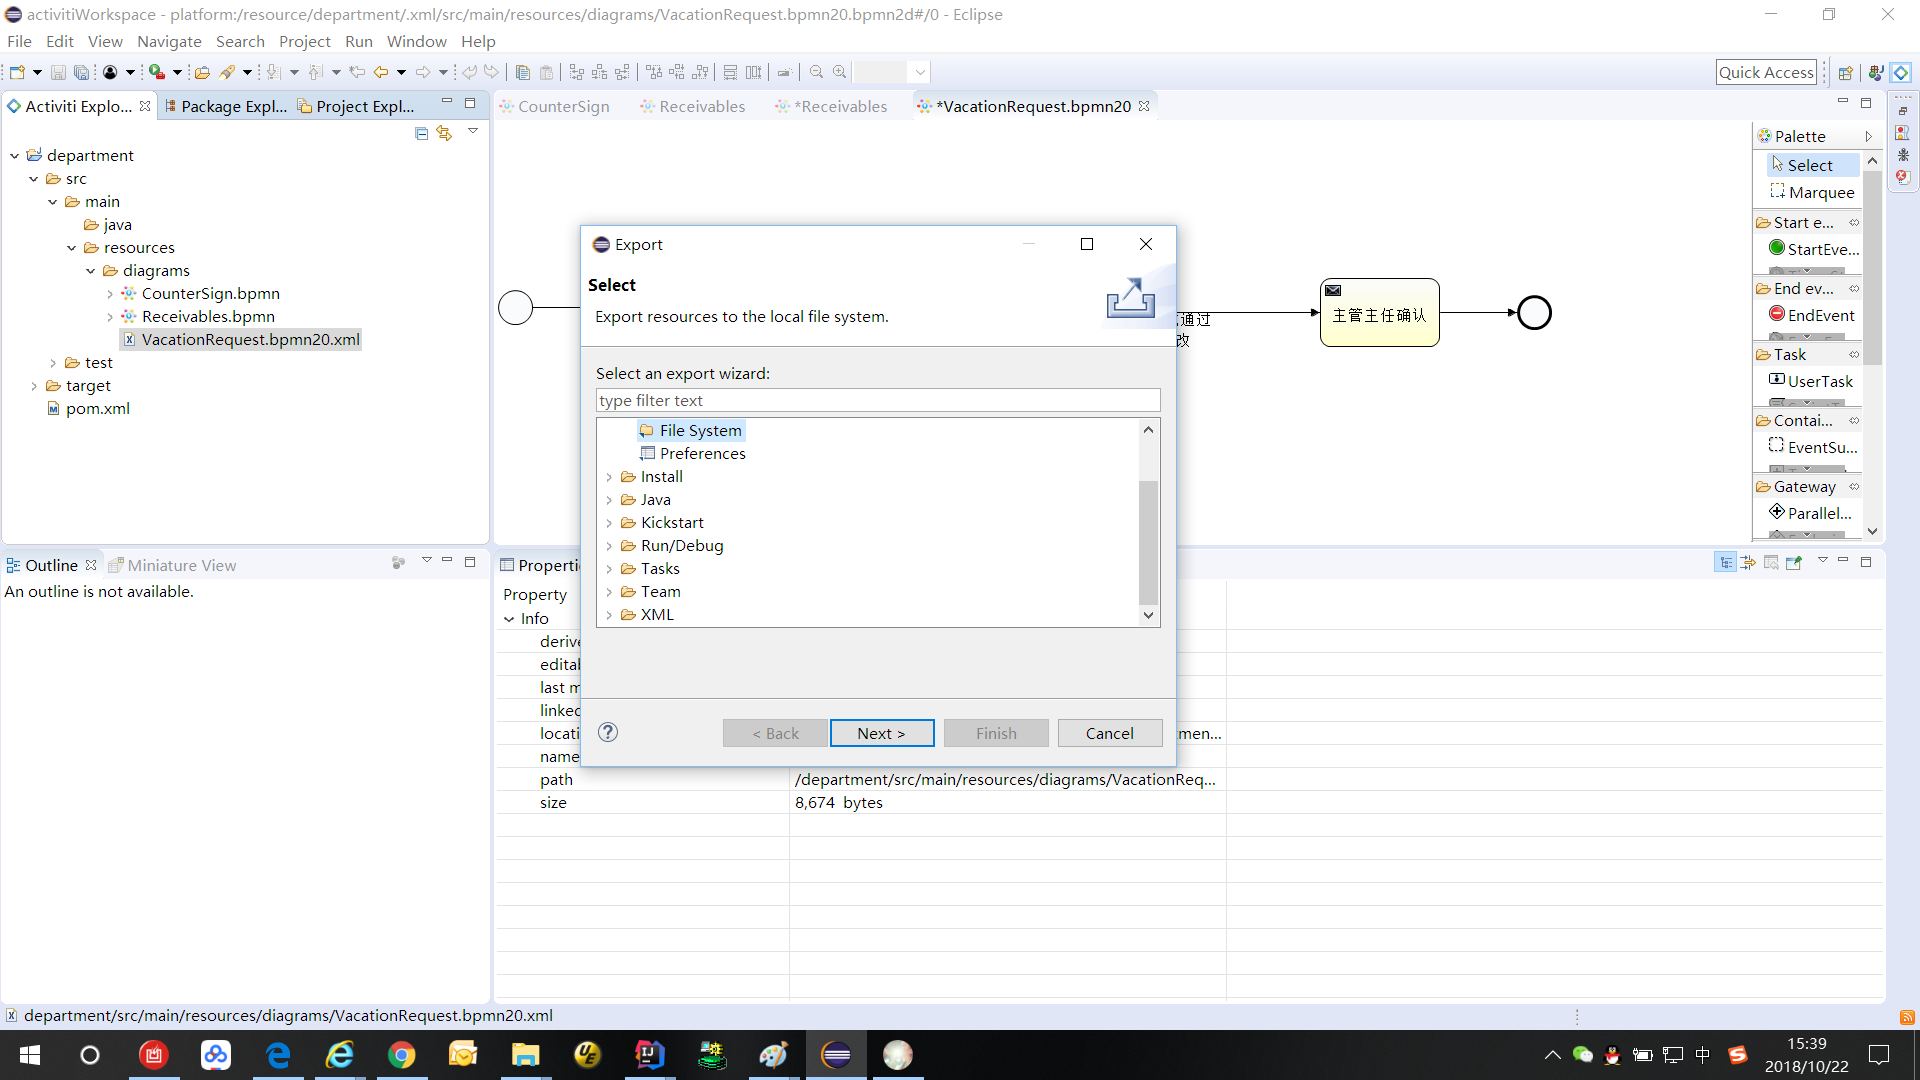This screenshot has height=1080, width=1920.
Task: Open the Activiti Explorer view menu arrow
Action: (x=473, y=131)
